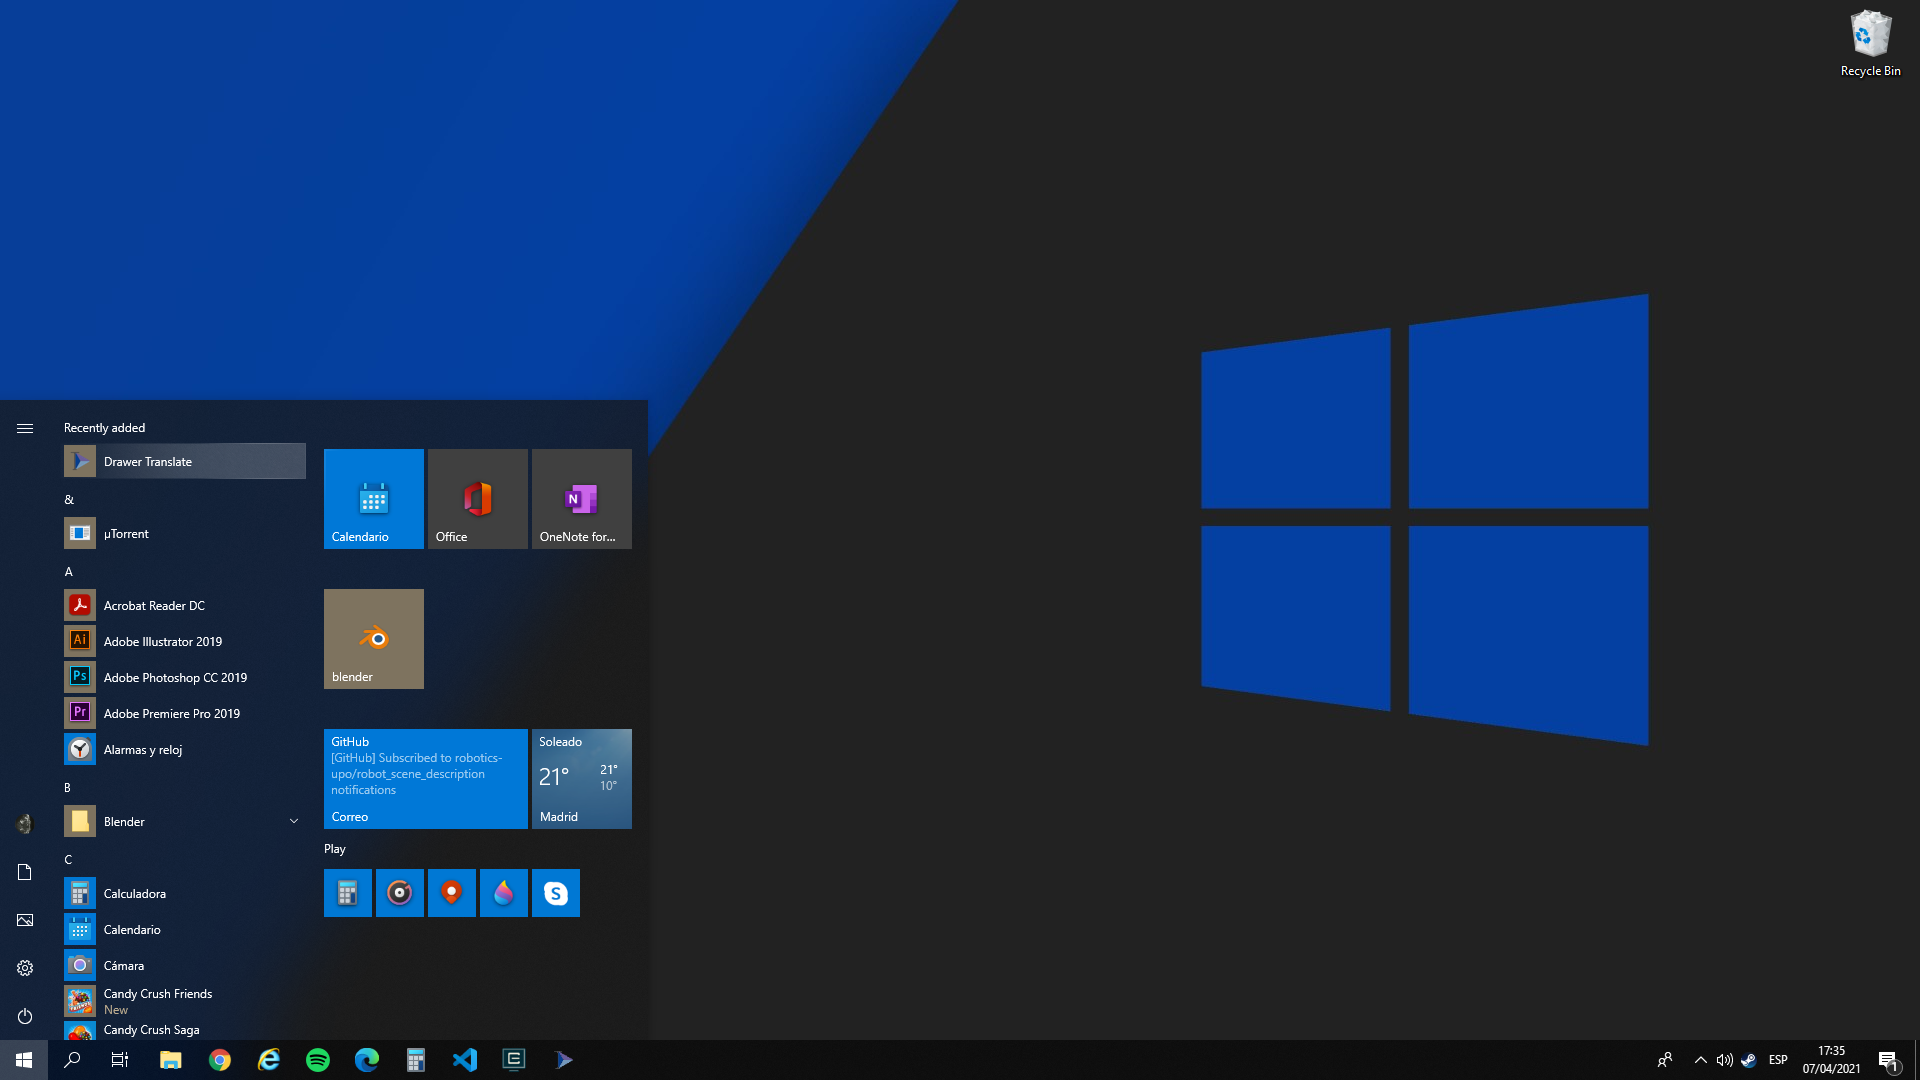This screenshot has width=1920, height=1080.
Task: Open the Power options in Start
Action: 25,1016
